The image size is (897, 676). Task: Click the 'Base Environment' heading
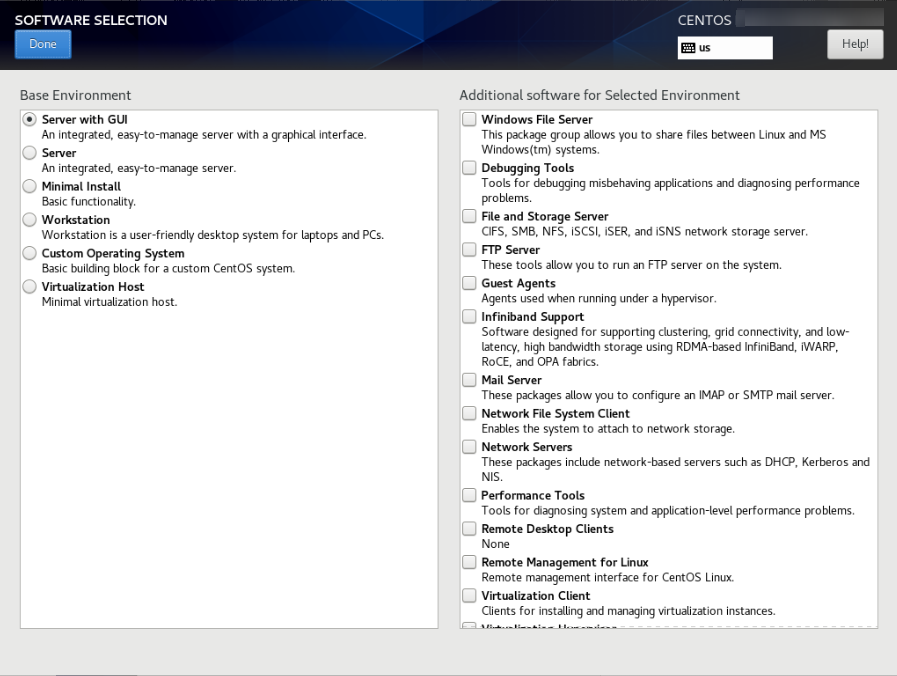pos(76,96)
